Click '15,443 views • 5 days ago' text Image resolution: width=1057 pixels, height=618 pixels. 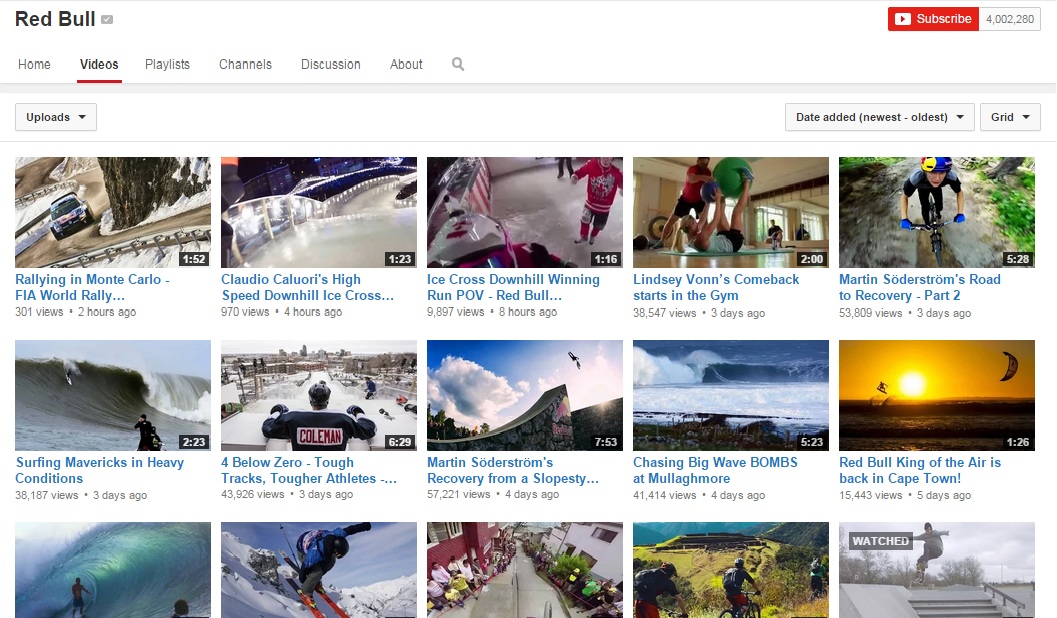[x=905, y=495]
